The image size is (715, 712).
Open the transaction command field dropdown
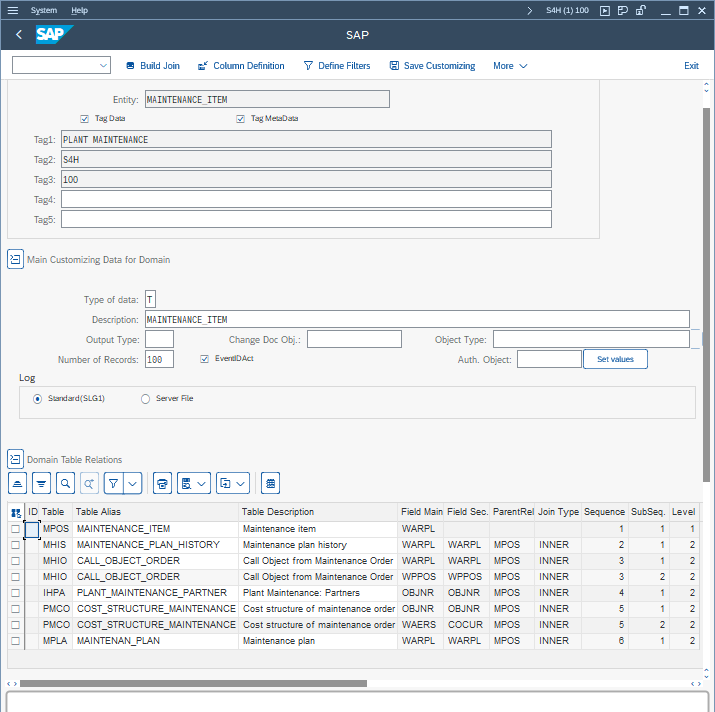coord(104,66)
